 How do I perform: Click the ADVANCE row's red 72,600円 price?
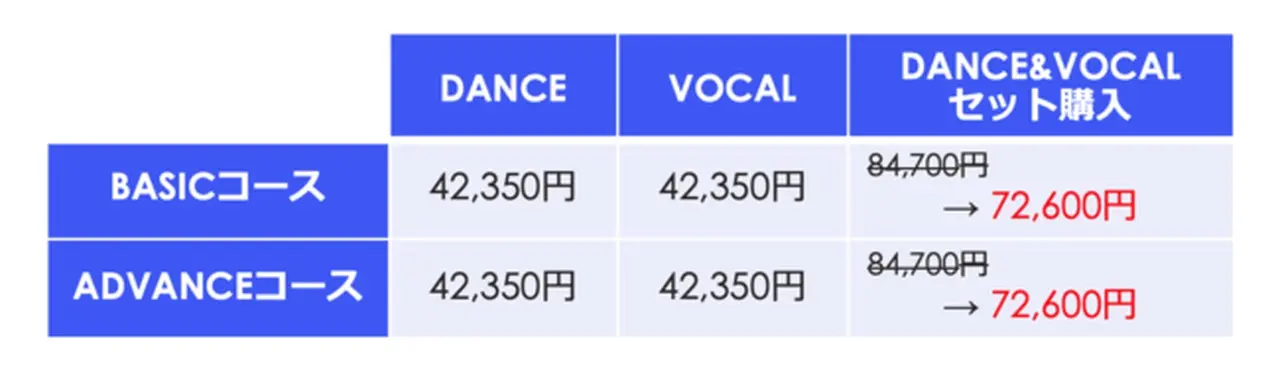(1062, 304)
